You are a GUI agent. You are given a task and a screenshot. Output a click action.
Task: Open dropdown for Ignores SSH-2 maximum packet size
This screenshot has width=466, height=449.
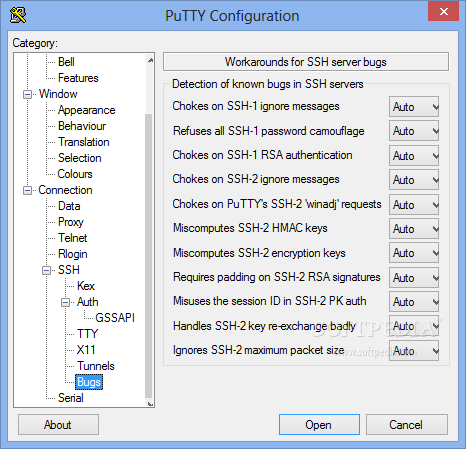(x=414, y=351)
